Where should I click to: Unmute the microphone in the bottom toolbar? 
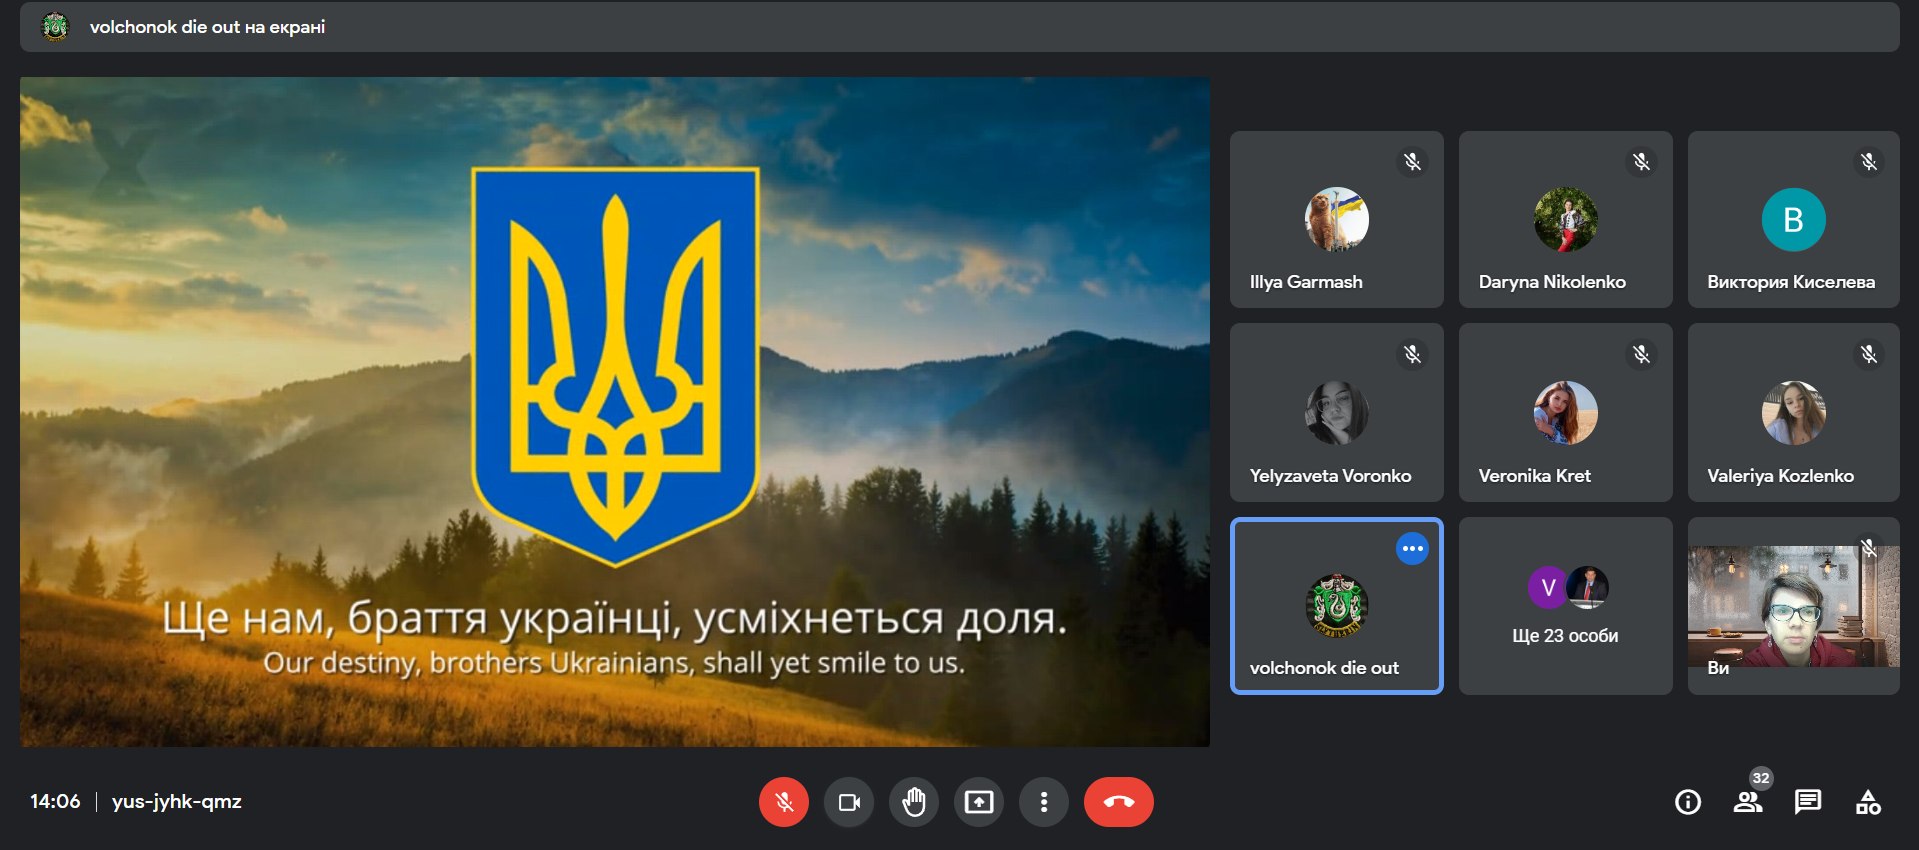click(784, 802)
